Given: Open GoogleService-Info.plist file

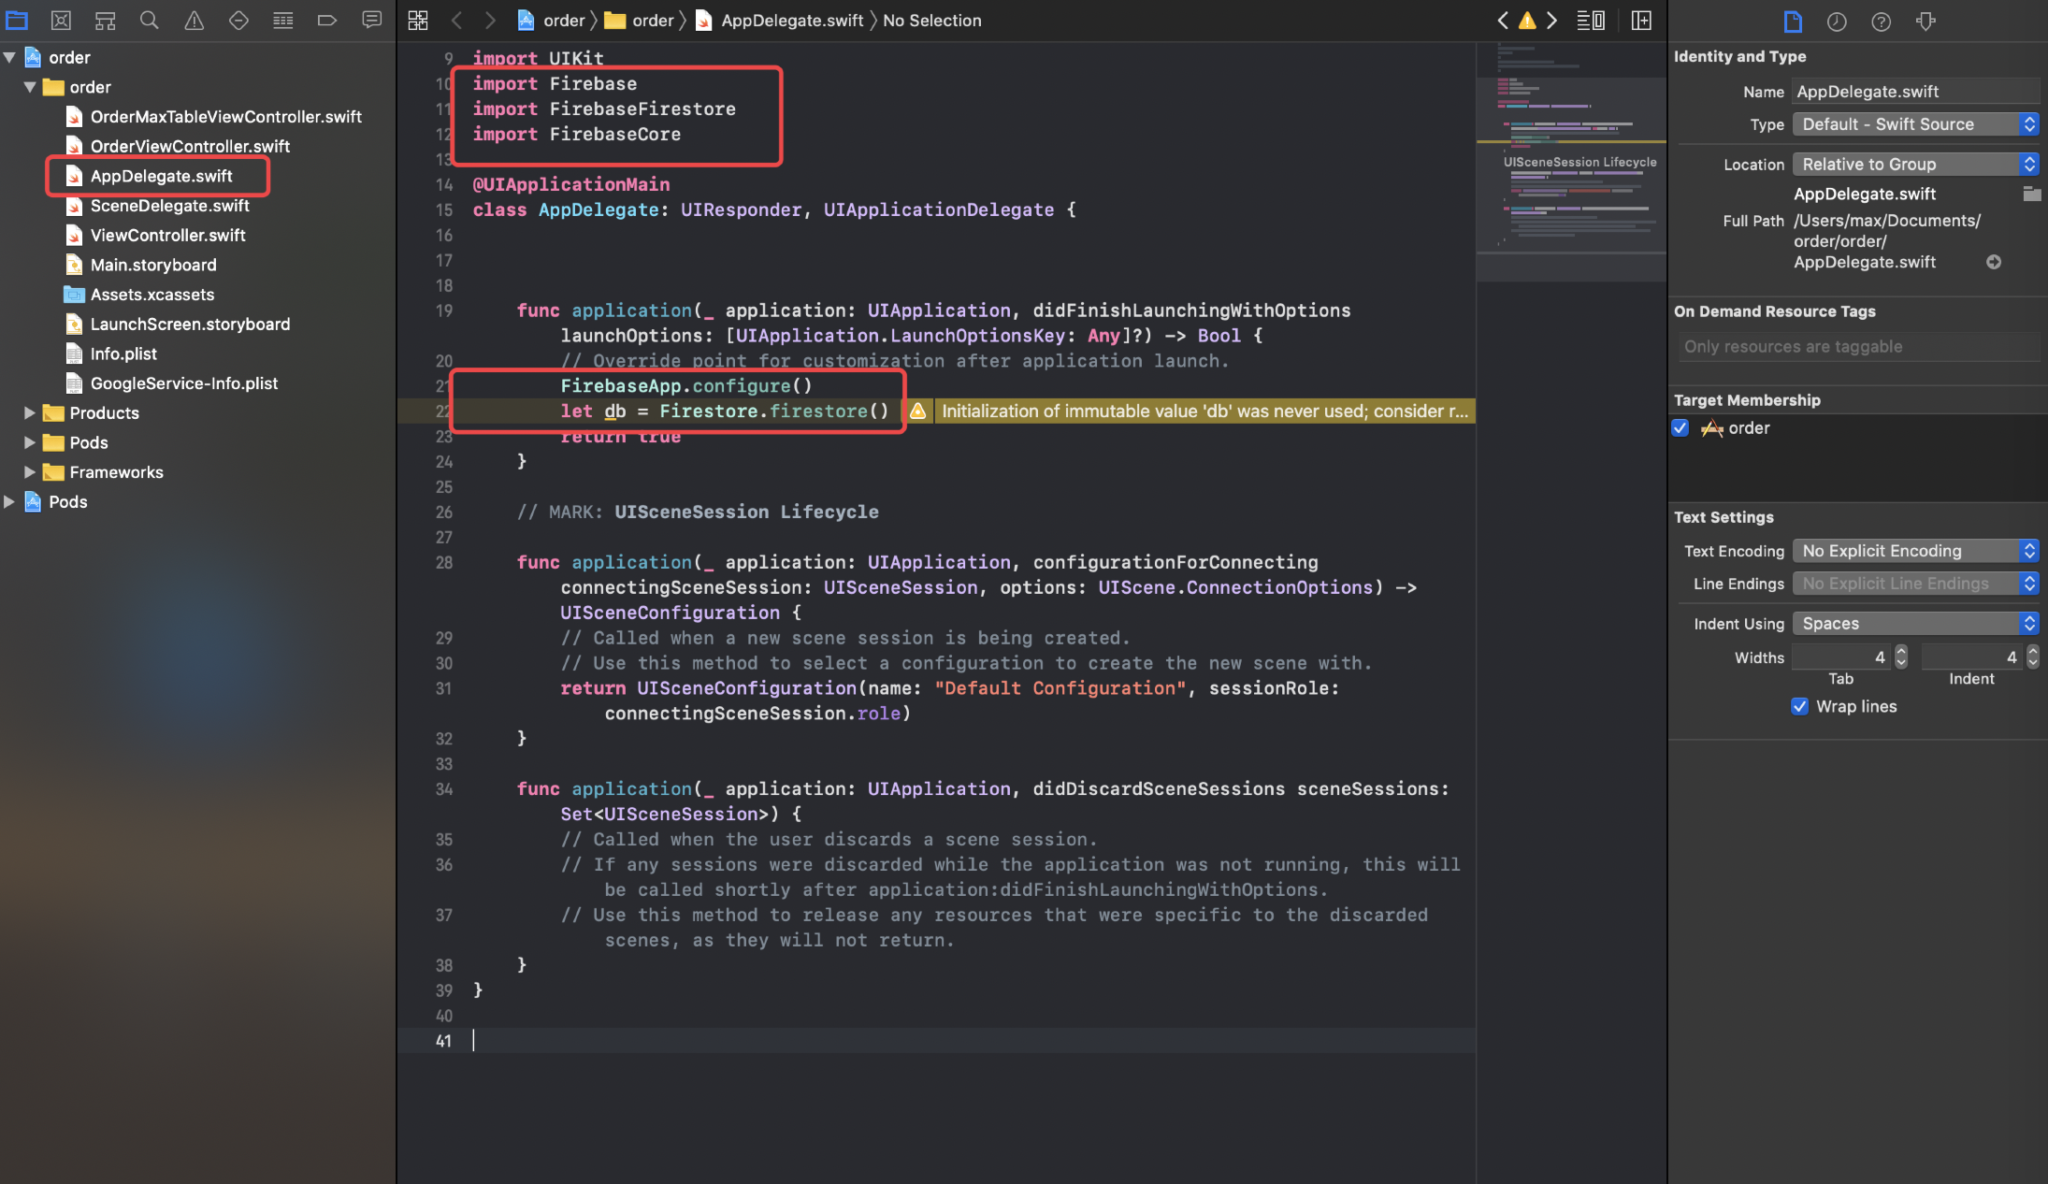Looking at the screenshot, I should pos(172,383).
